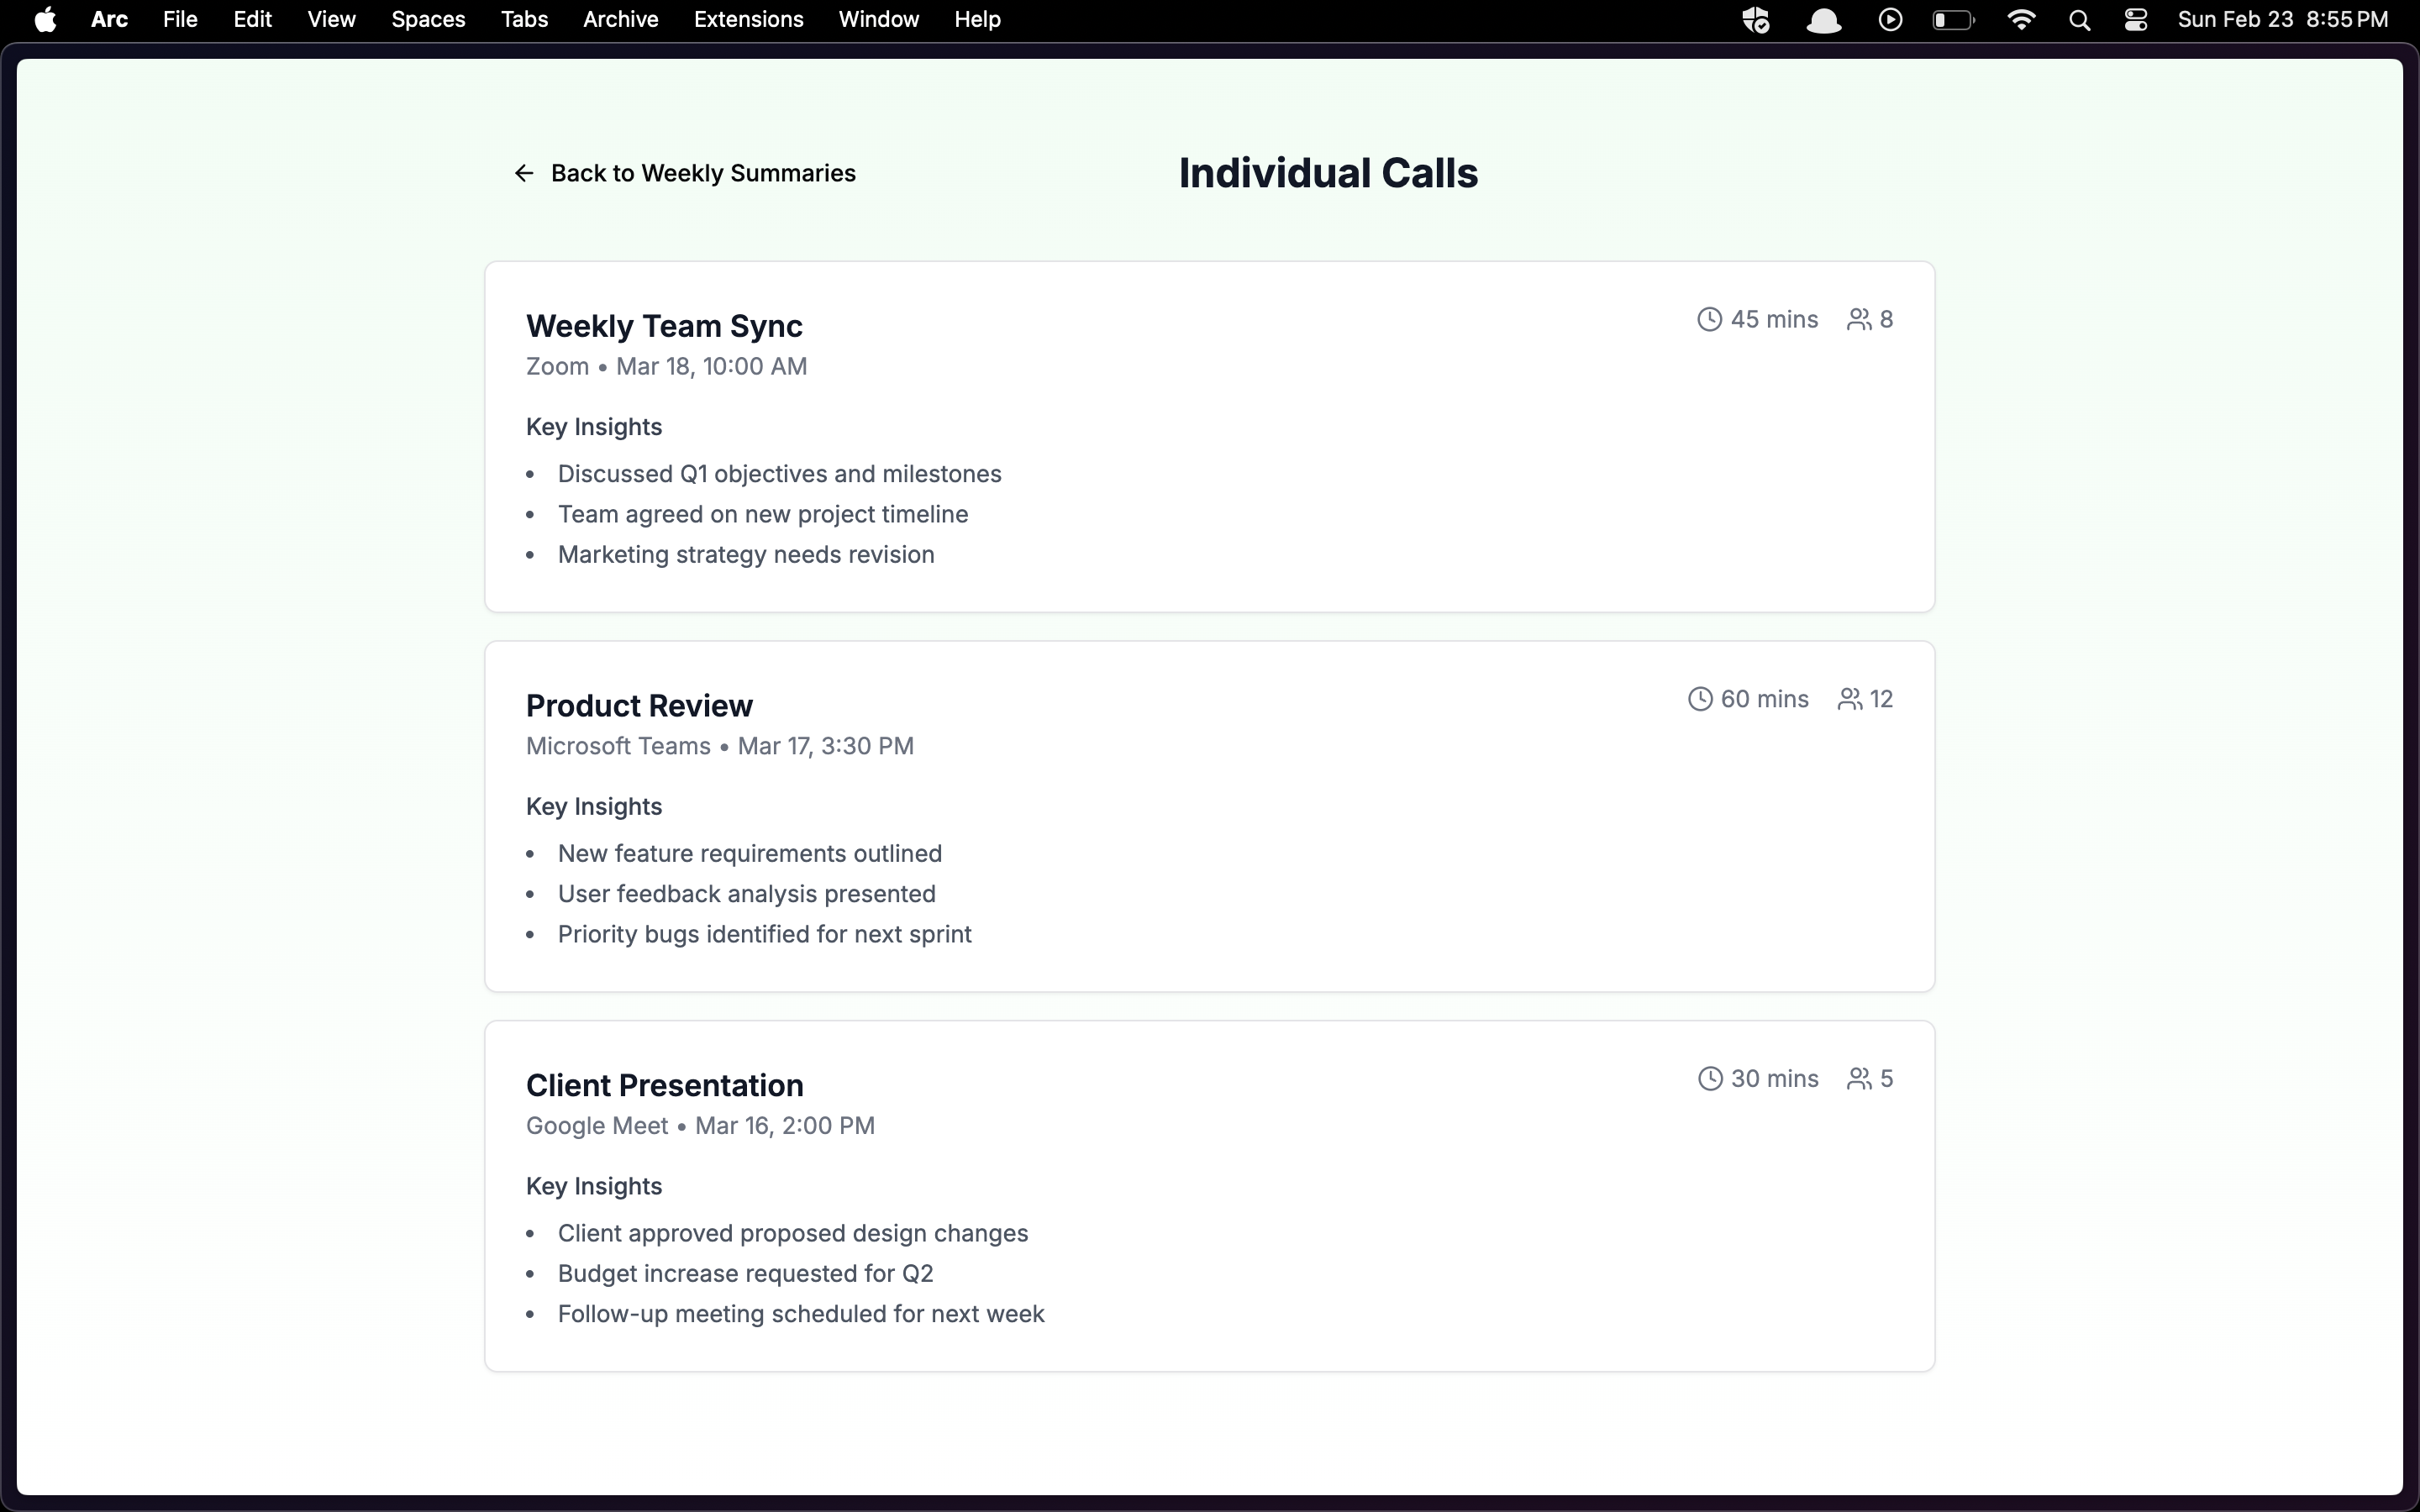The image size is (2420, 1512).
Task: Click the Individual Calls heading
Action: click(x=1327, y=173)
